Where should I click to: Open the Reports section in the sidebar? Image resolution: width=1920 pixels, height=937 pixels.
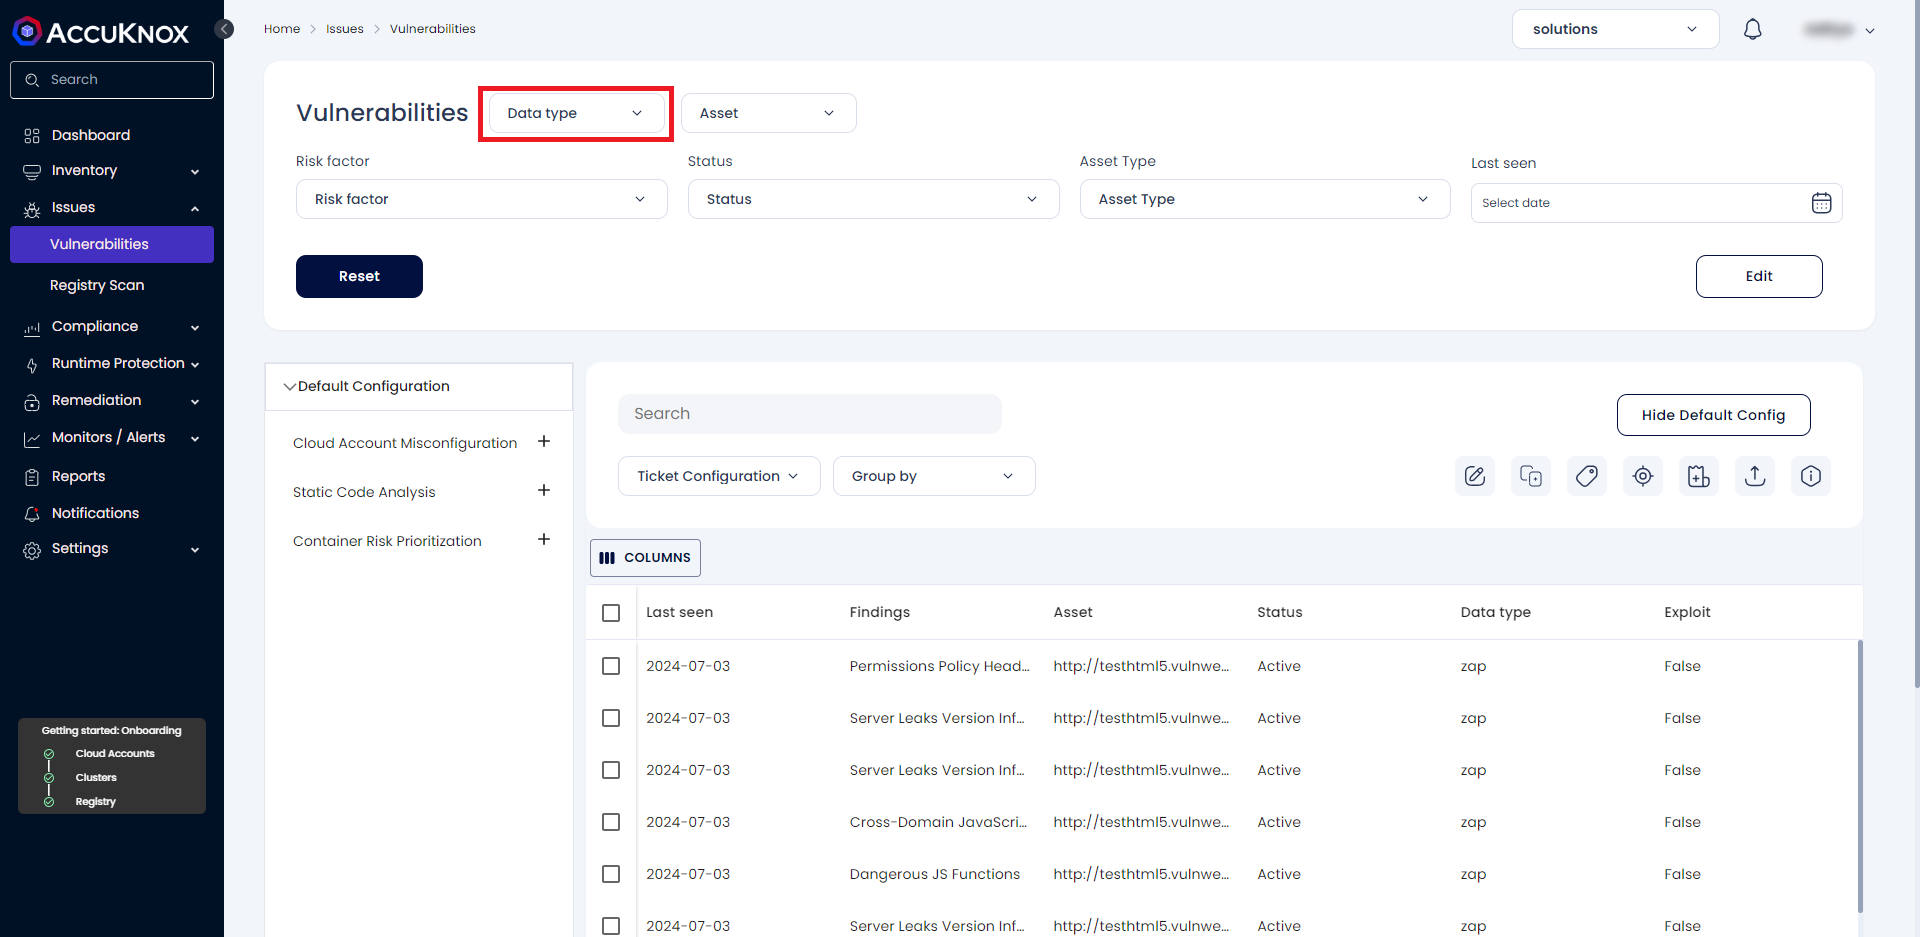click(x=76, y=476)
